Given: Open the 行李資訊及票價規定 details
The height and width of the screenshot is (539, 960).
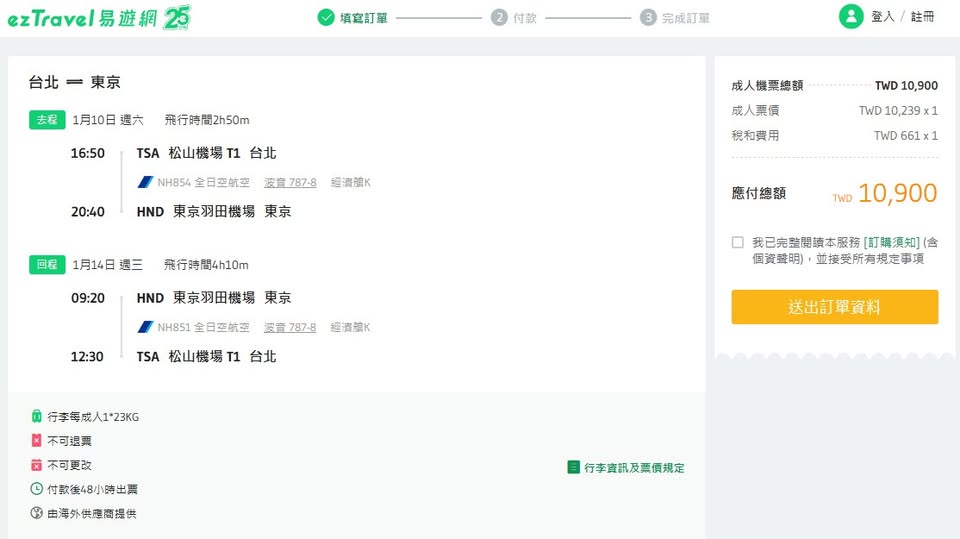Looking at the screenshot, I should point(626,467).
